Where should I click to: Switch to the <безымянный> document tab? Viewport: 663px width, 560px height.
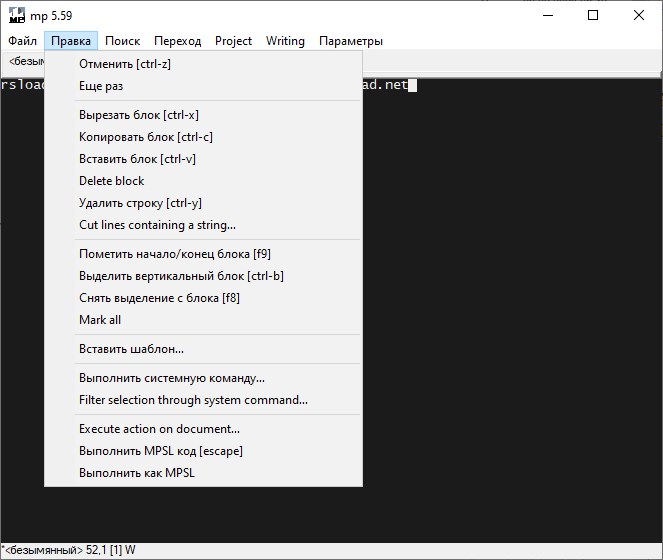tap(25, 62)
